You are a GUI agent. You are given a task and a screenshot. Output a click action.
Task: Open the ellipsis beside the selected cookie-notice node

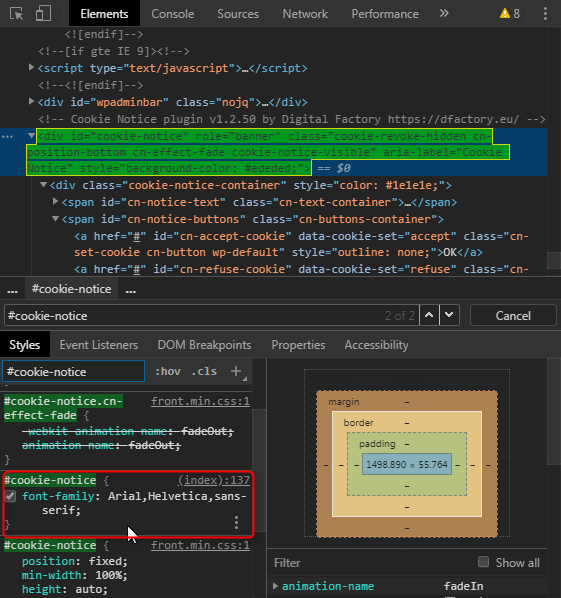pos(7,137)
